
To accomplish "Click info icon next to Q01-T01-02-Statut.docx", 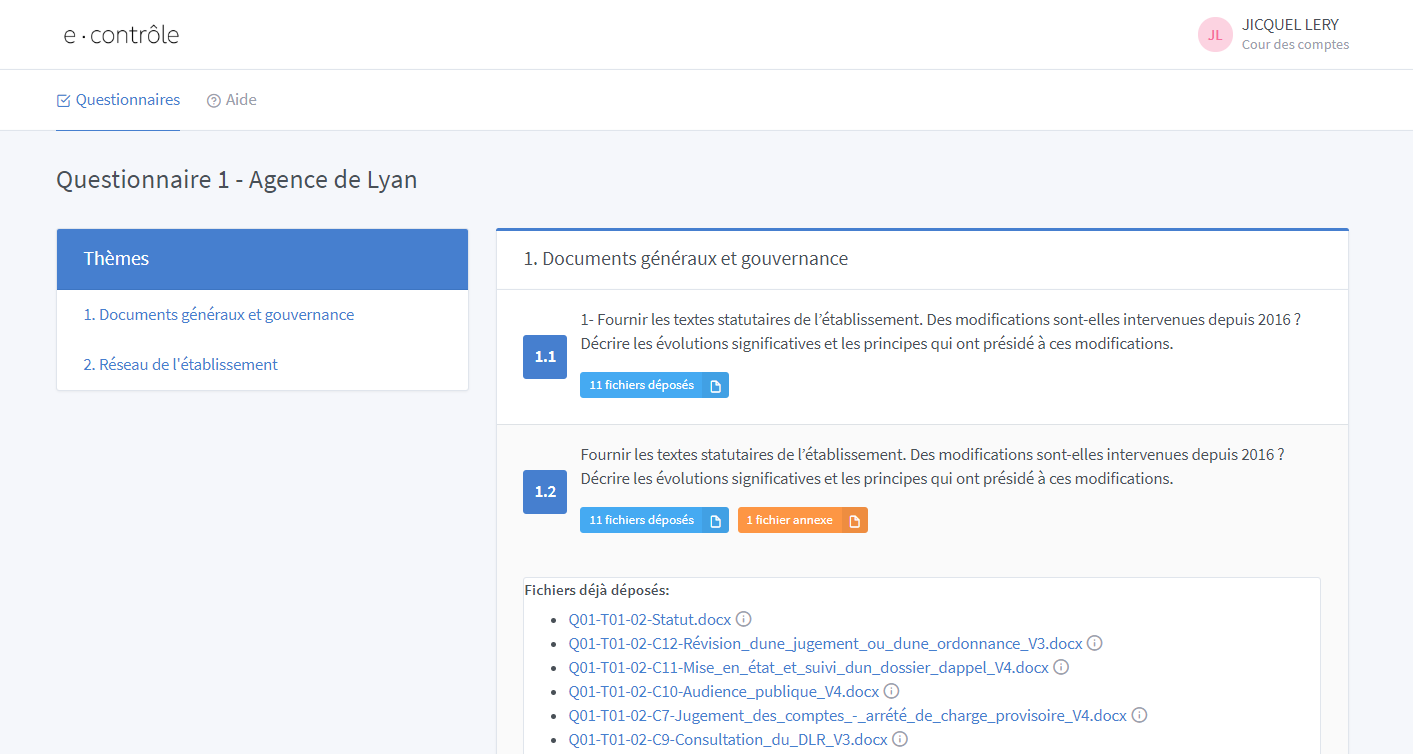I will (x=744, y=619).
